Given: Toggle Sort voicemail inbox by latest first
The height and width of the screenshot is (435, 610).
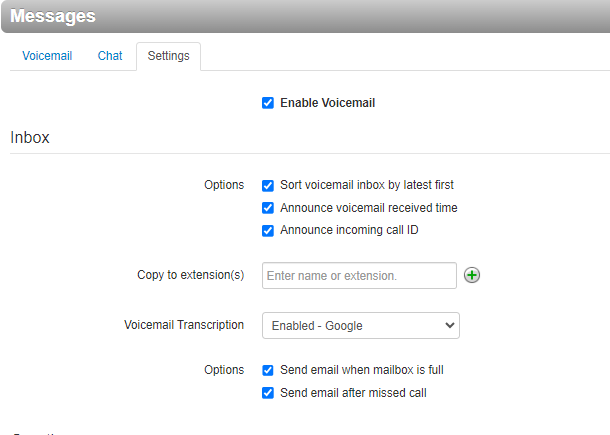Looking at the screenshot, I should pyautogui.click(x=268, y=185).
